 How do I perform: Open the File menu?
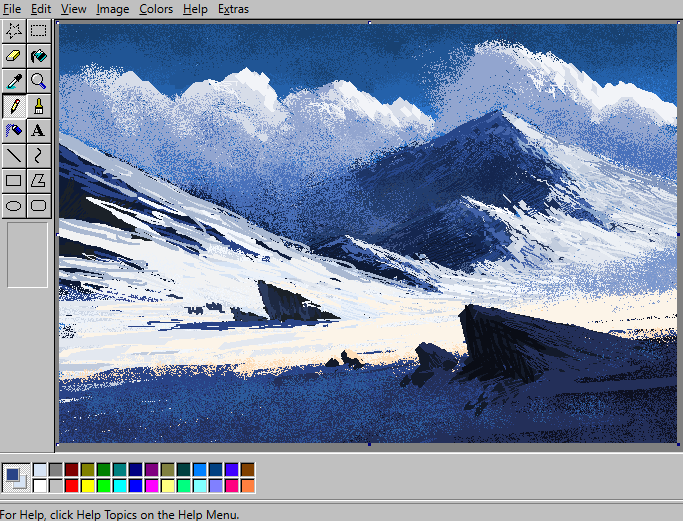[x=11, y=9]
